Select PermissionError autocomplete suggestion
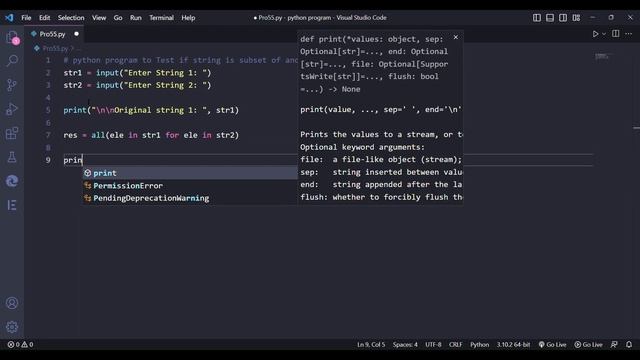640x360 pixels. pos(190,186)
